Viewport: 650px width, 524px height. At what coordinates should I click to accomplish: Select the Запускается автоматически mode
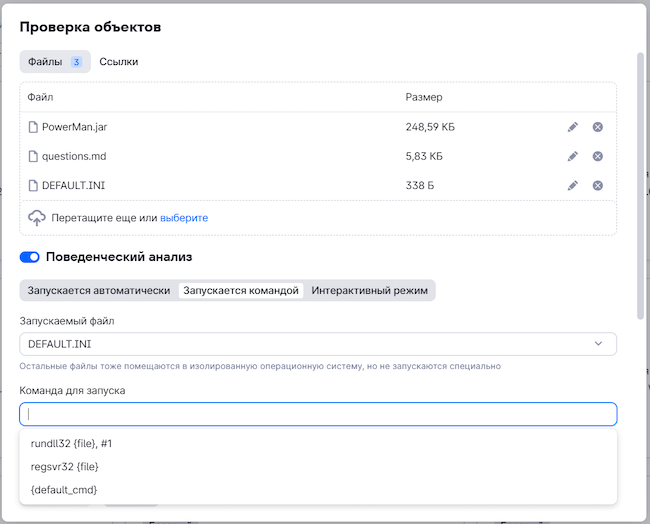99,291
